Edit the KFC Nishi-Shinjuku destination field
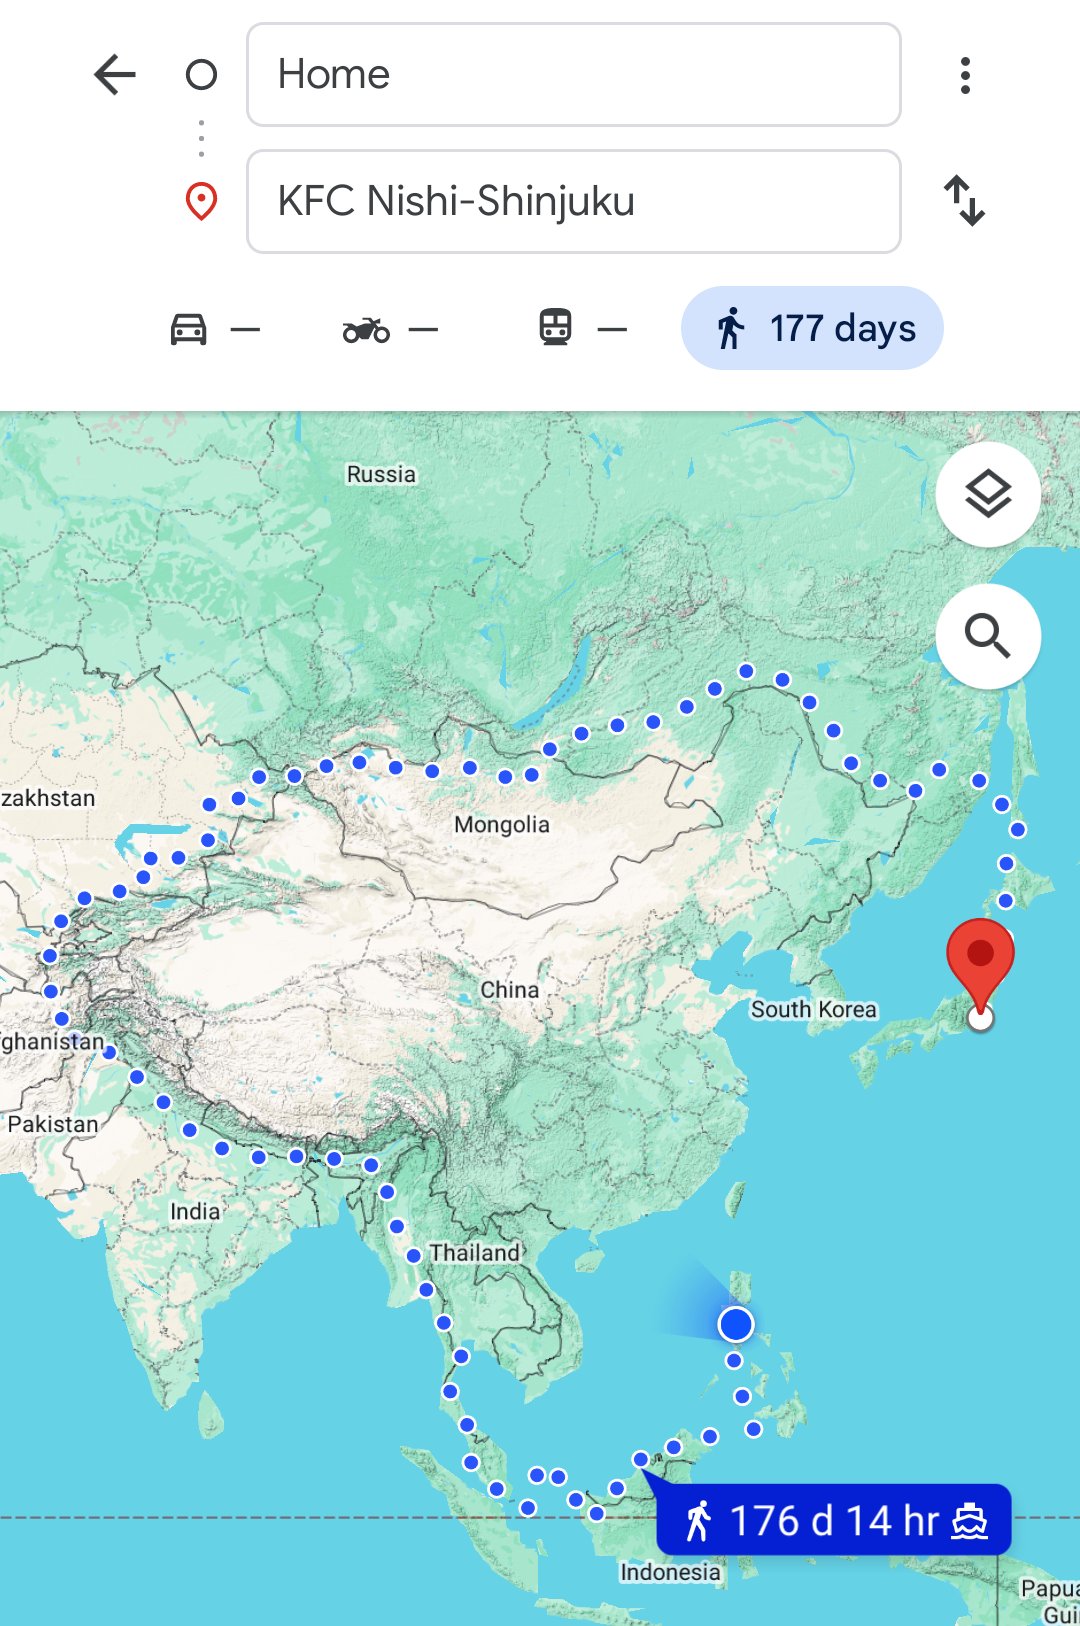 pyautogui.click(x=574, y=201)
